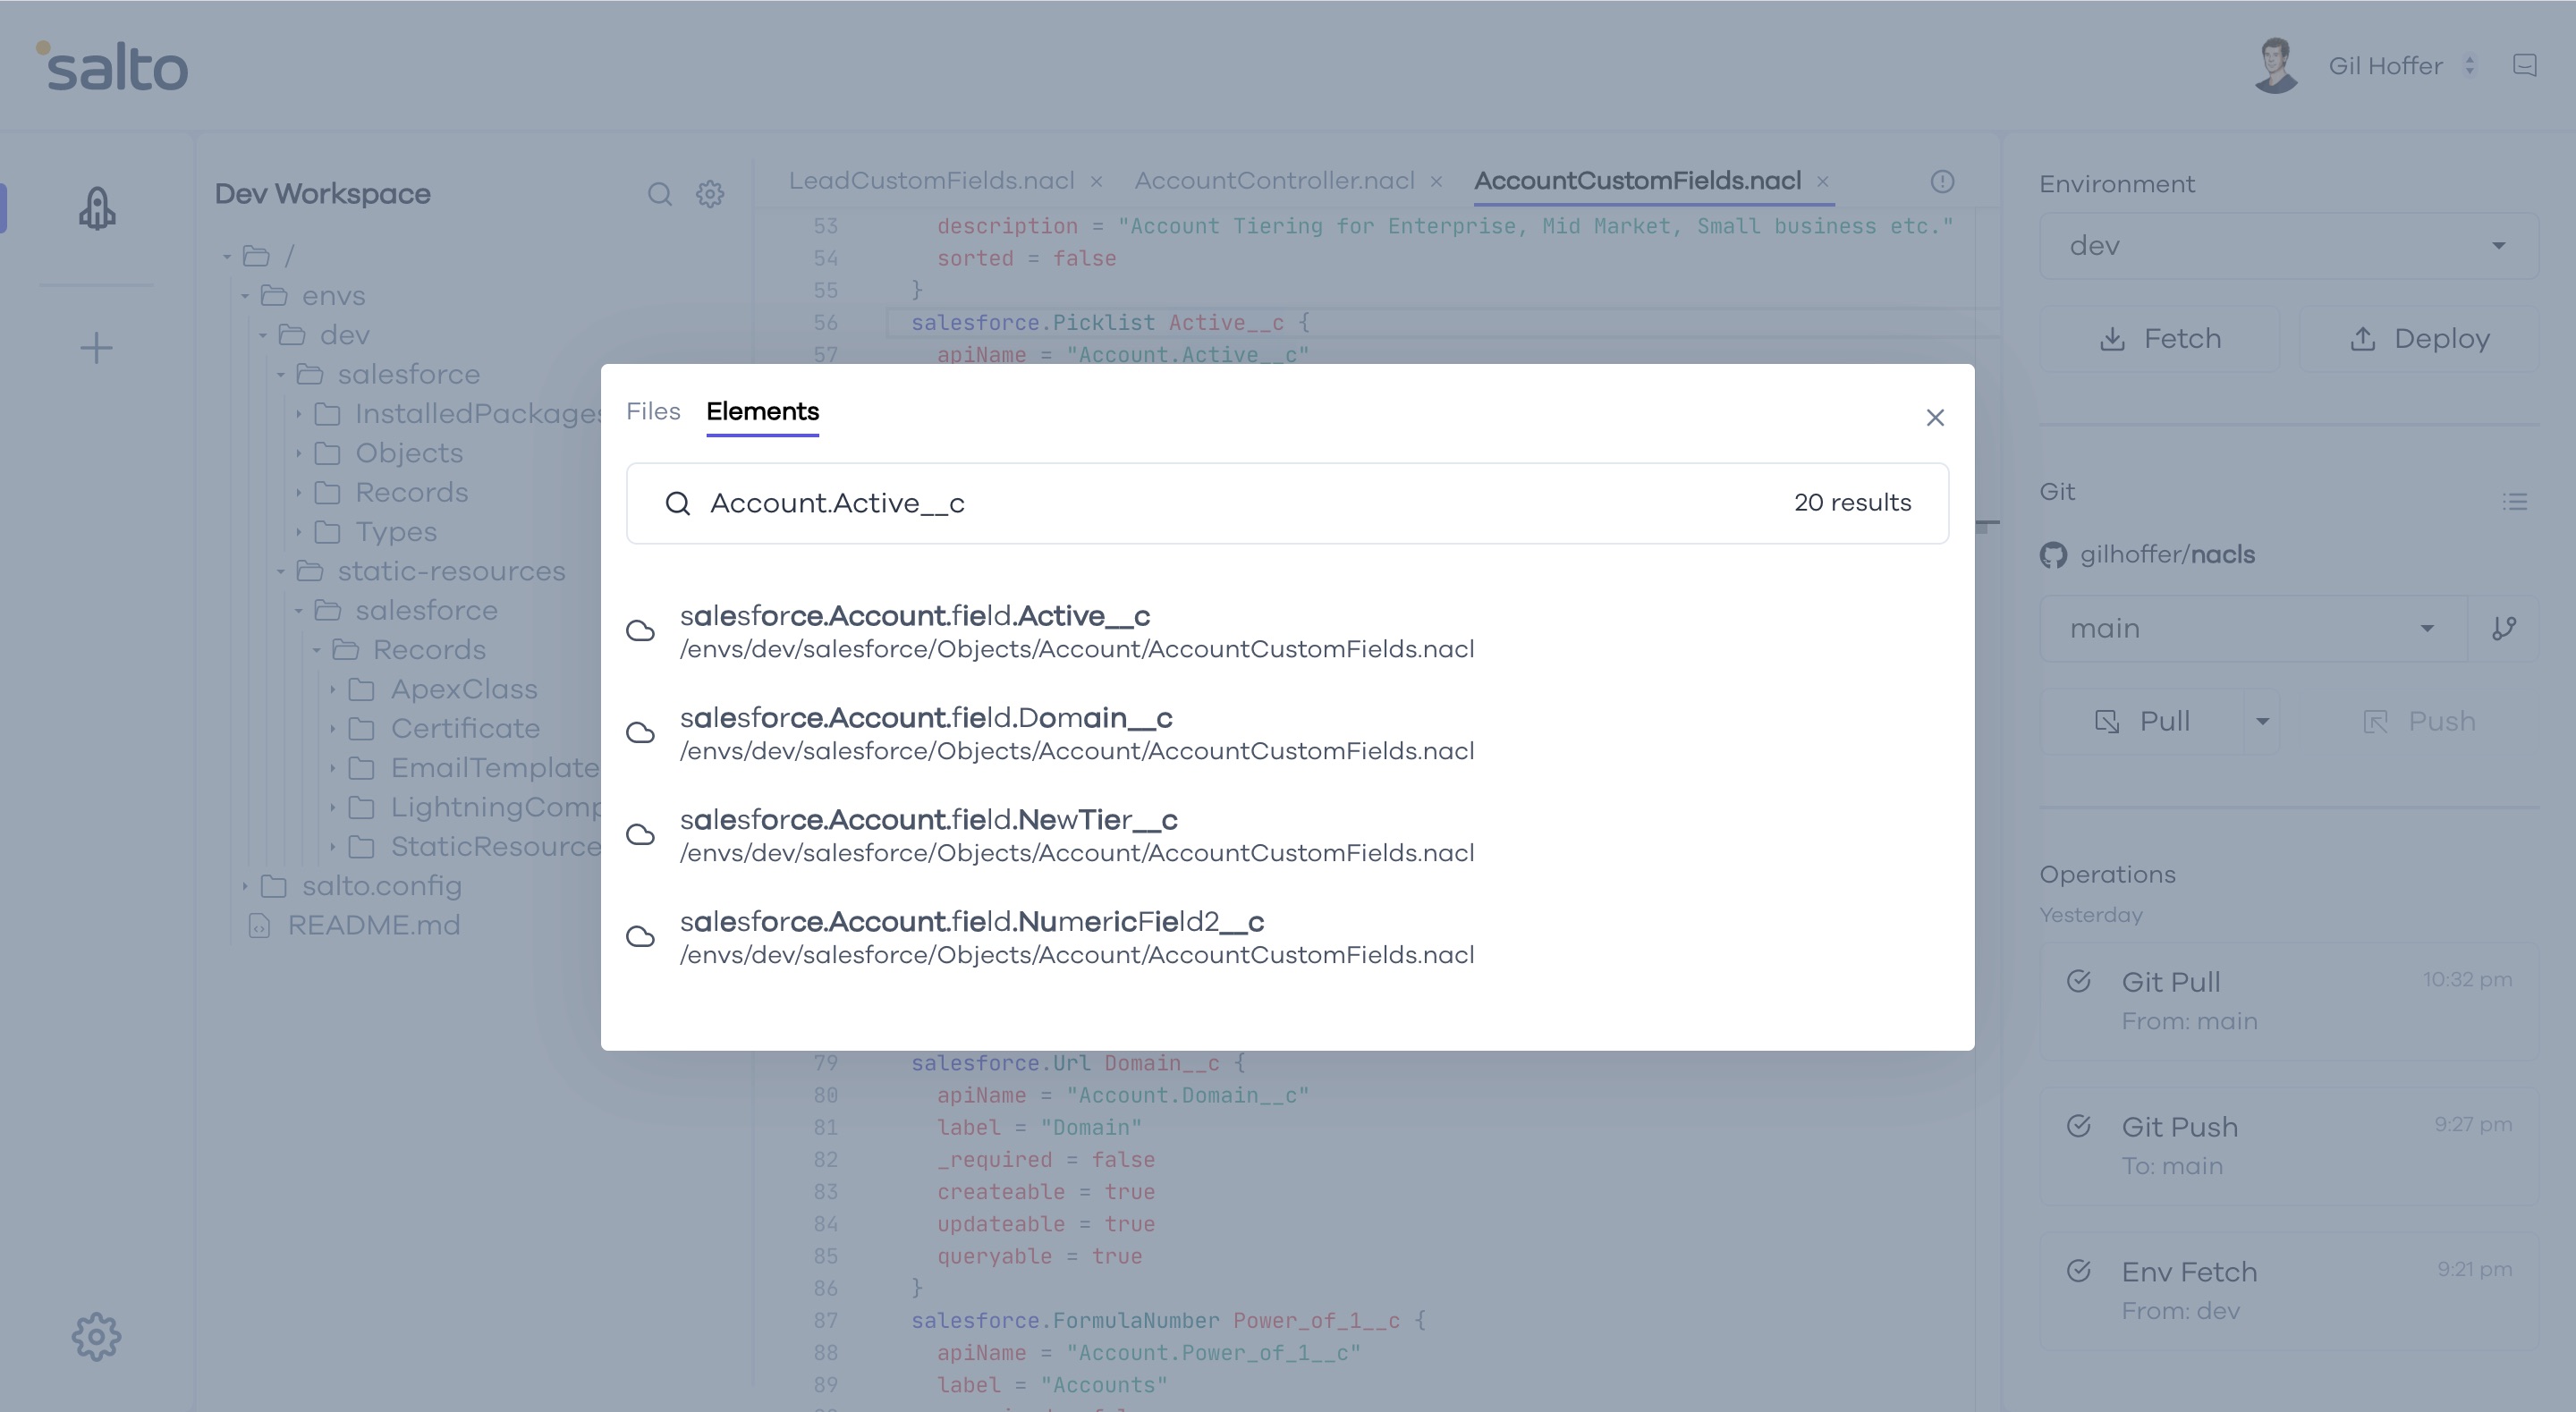Open the salesforce.Account.field.NumericField2__c result
Screen dimensions: 2576x1412
[1076, 937]
